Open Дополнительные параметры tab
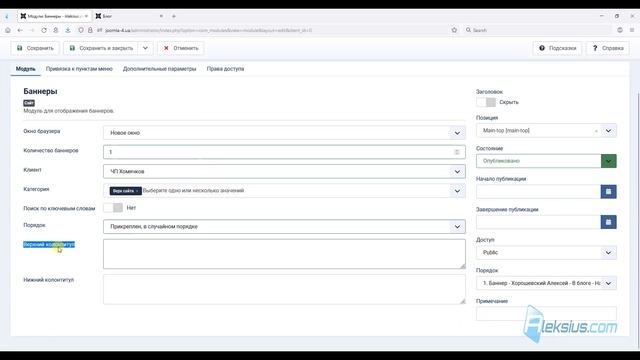Image resolution: width=640 pixels, height=360 pixels. (160, 69)
